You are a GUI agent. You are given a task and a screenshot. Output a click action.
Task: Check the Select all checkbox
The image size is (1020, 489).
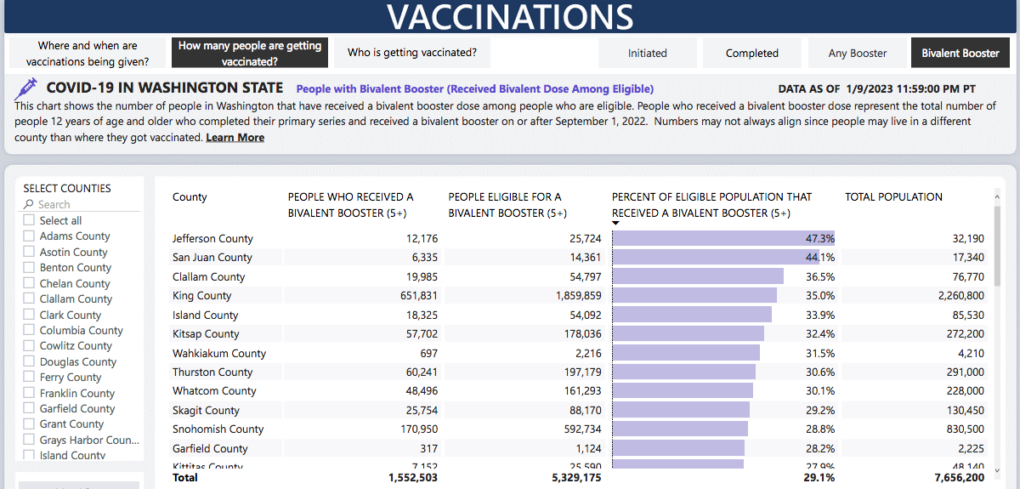pyautogui.click(x=29, y=221)
